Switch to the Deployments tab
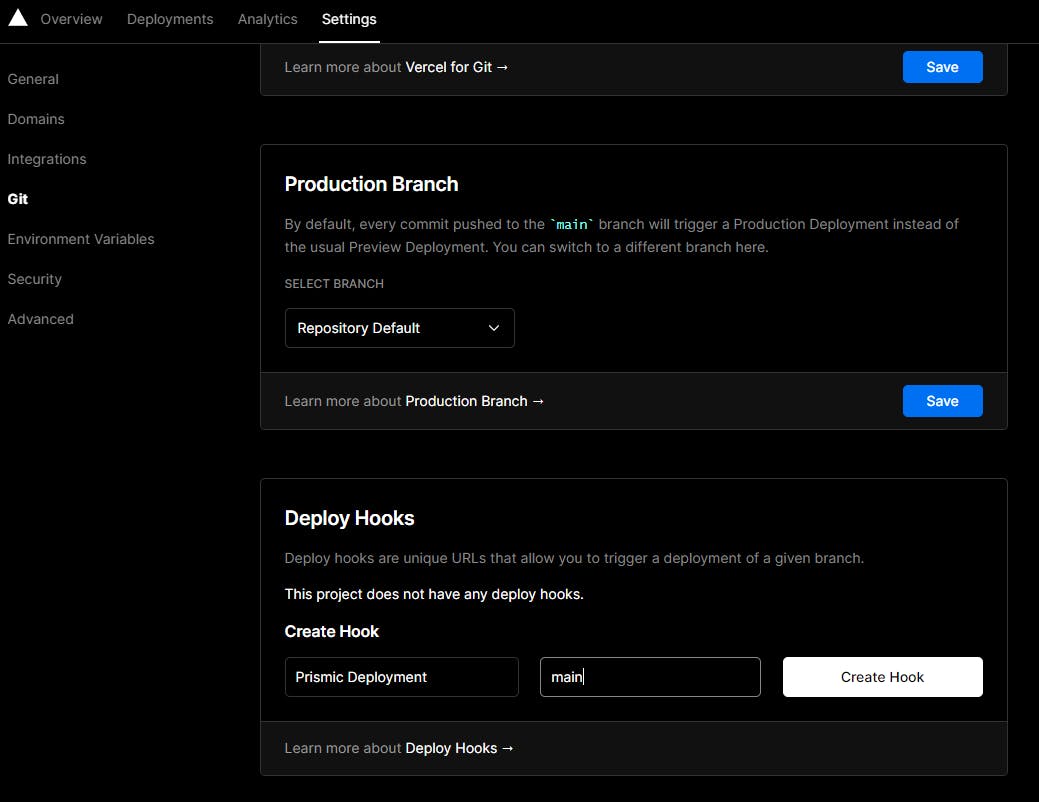 [170, 19]
